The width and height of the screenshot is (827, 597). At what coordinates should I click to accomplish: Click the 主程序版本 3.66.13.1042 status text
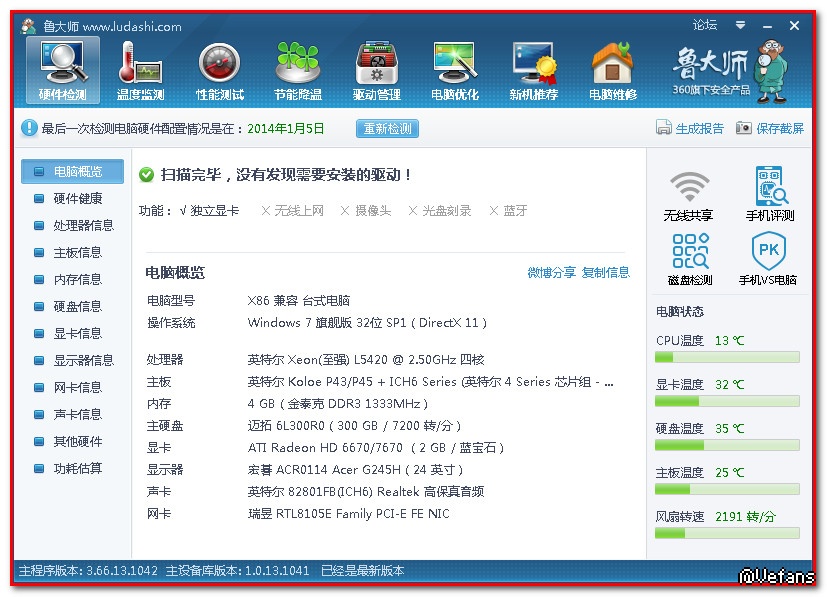point(88,571)
